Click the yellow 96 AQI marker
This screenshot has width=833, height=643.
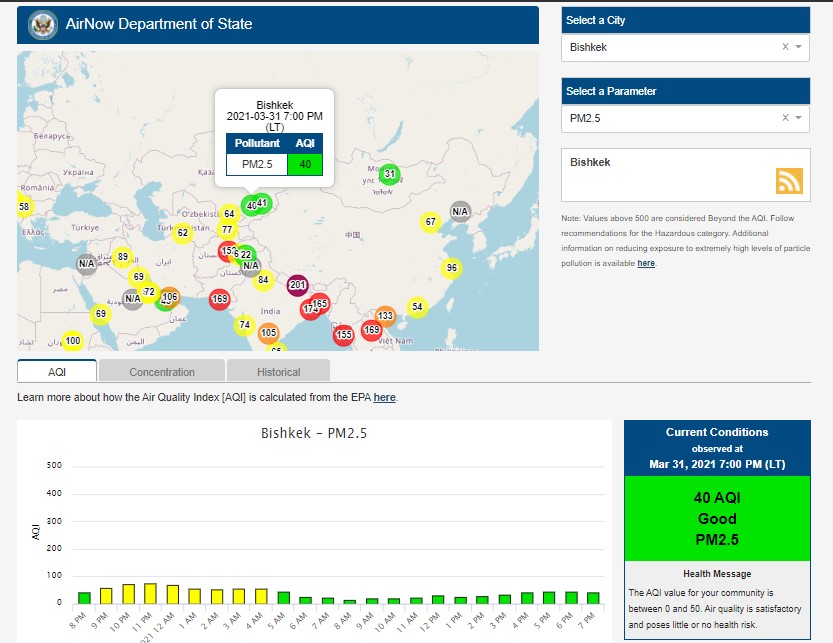(x=452, y=268)
